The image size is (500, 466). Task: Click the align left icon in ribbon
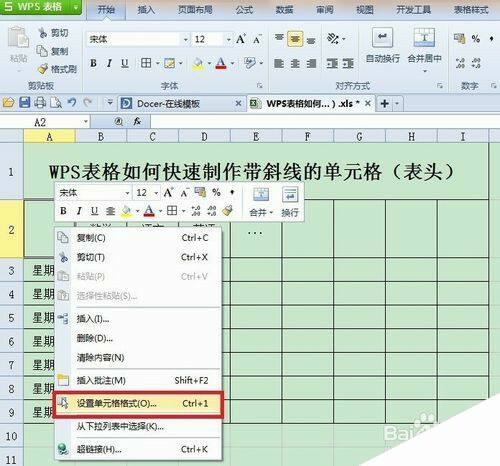[x=279, y=63]
